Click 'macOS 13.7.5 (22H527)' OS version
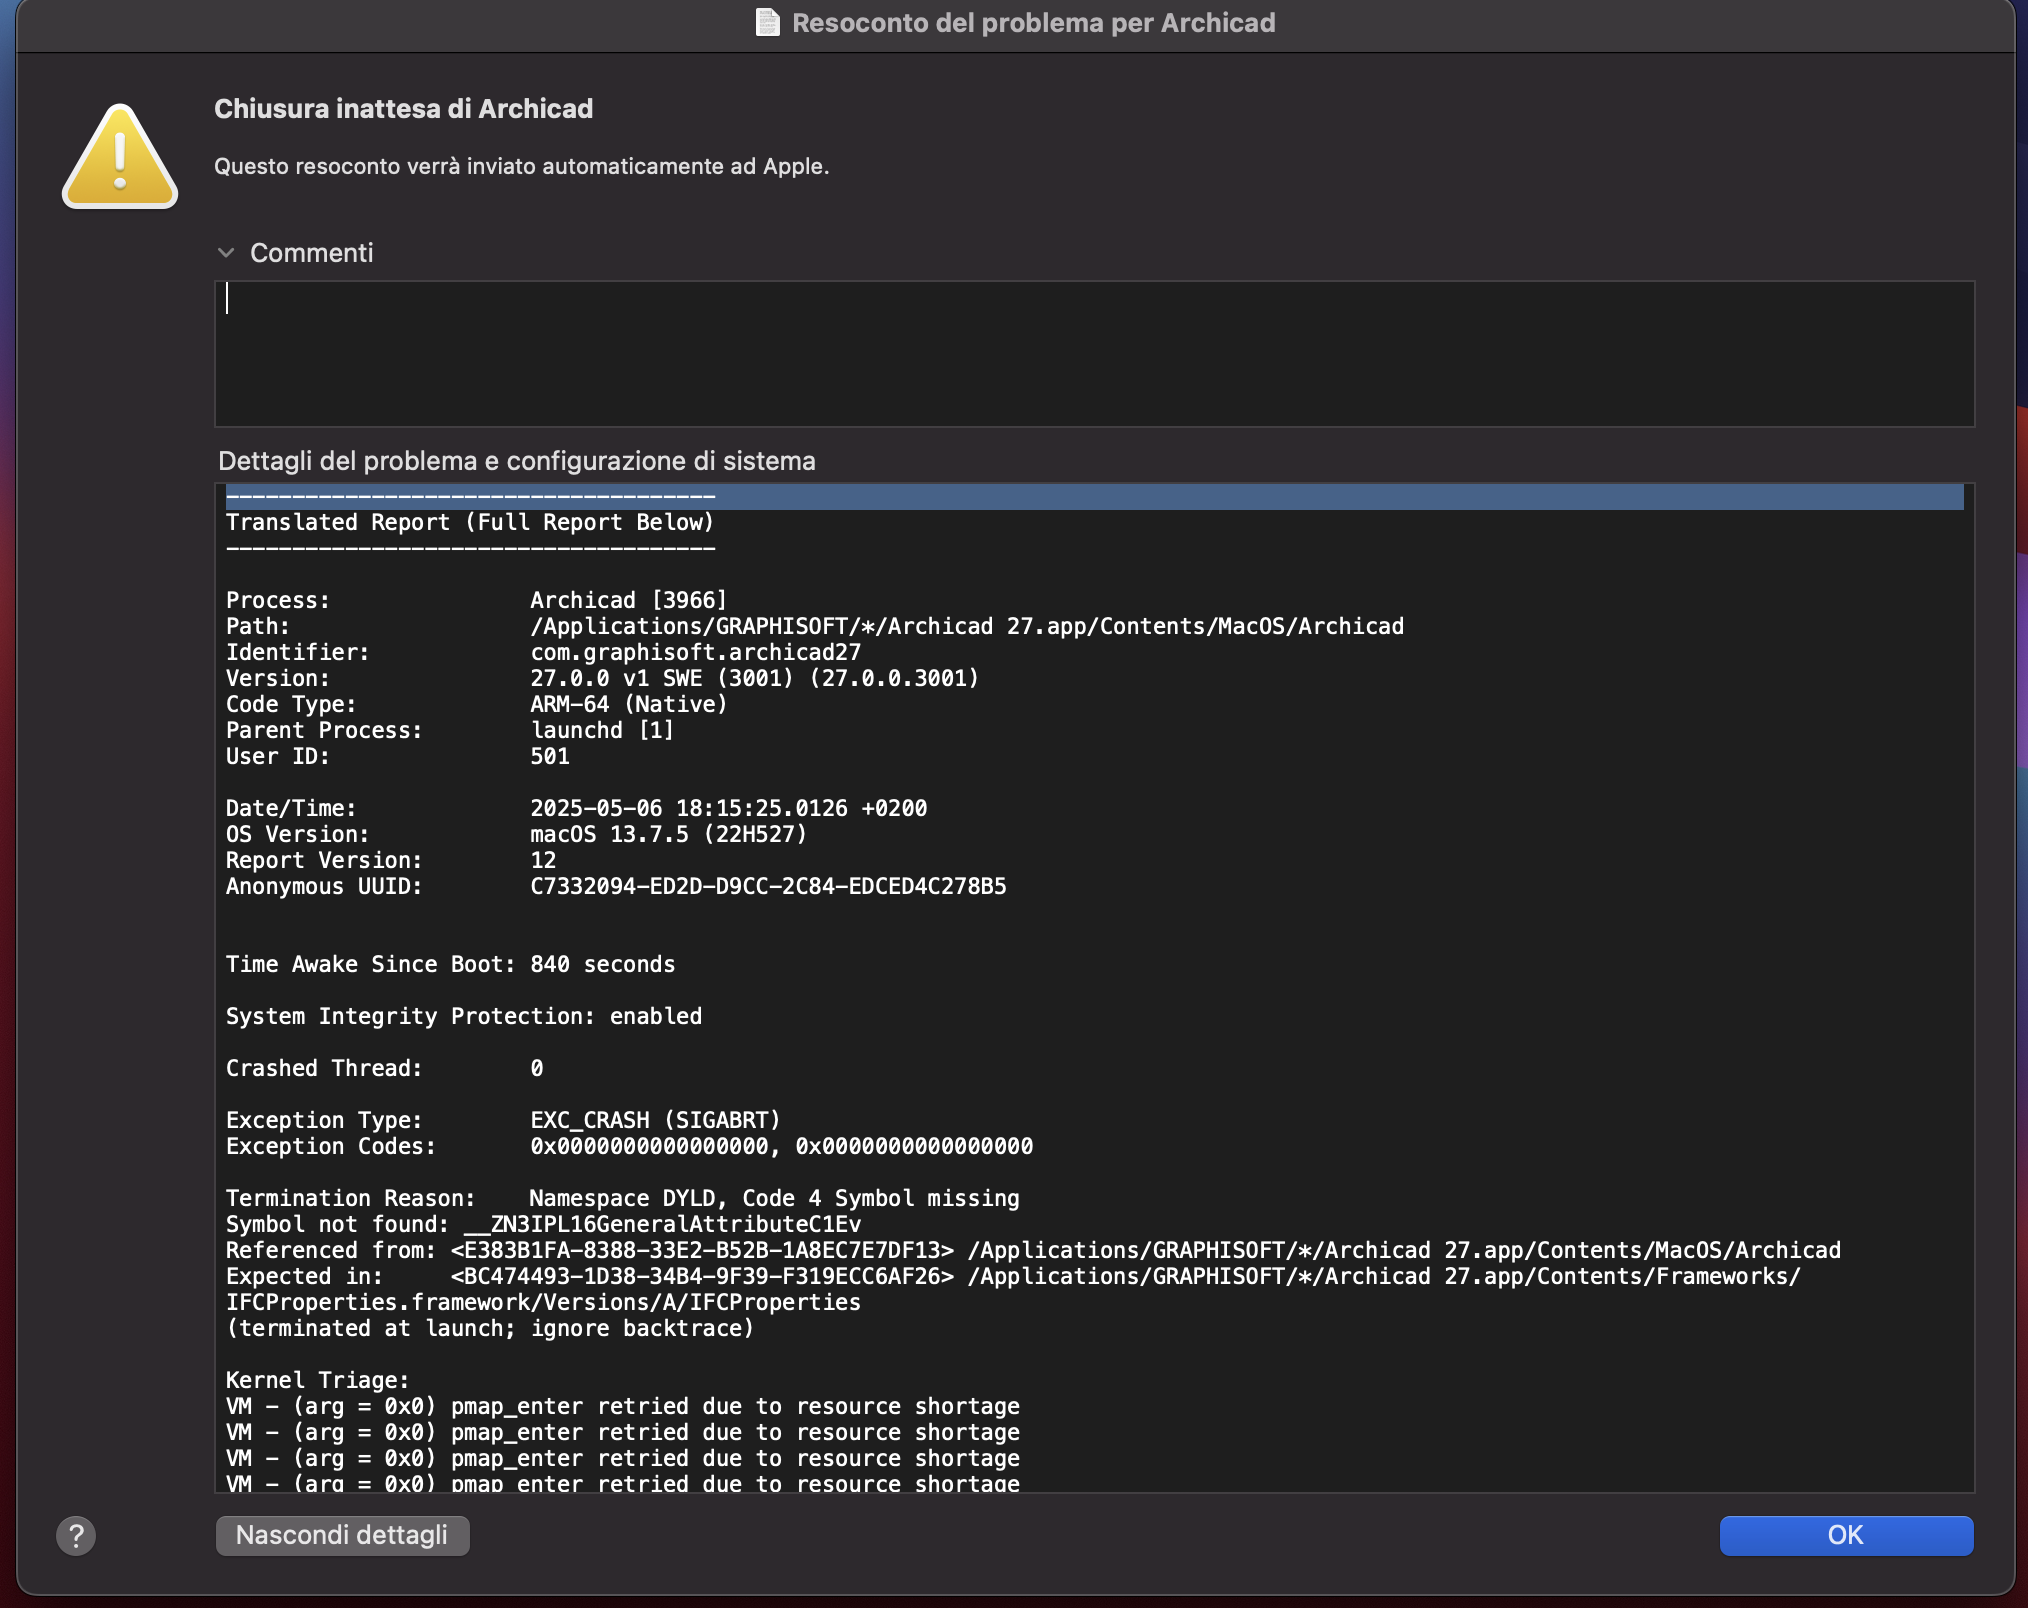Image resolution: width=2028 pixels, height=1608 pixels. point(668,834)
